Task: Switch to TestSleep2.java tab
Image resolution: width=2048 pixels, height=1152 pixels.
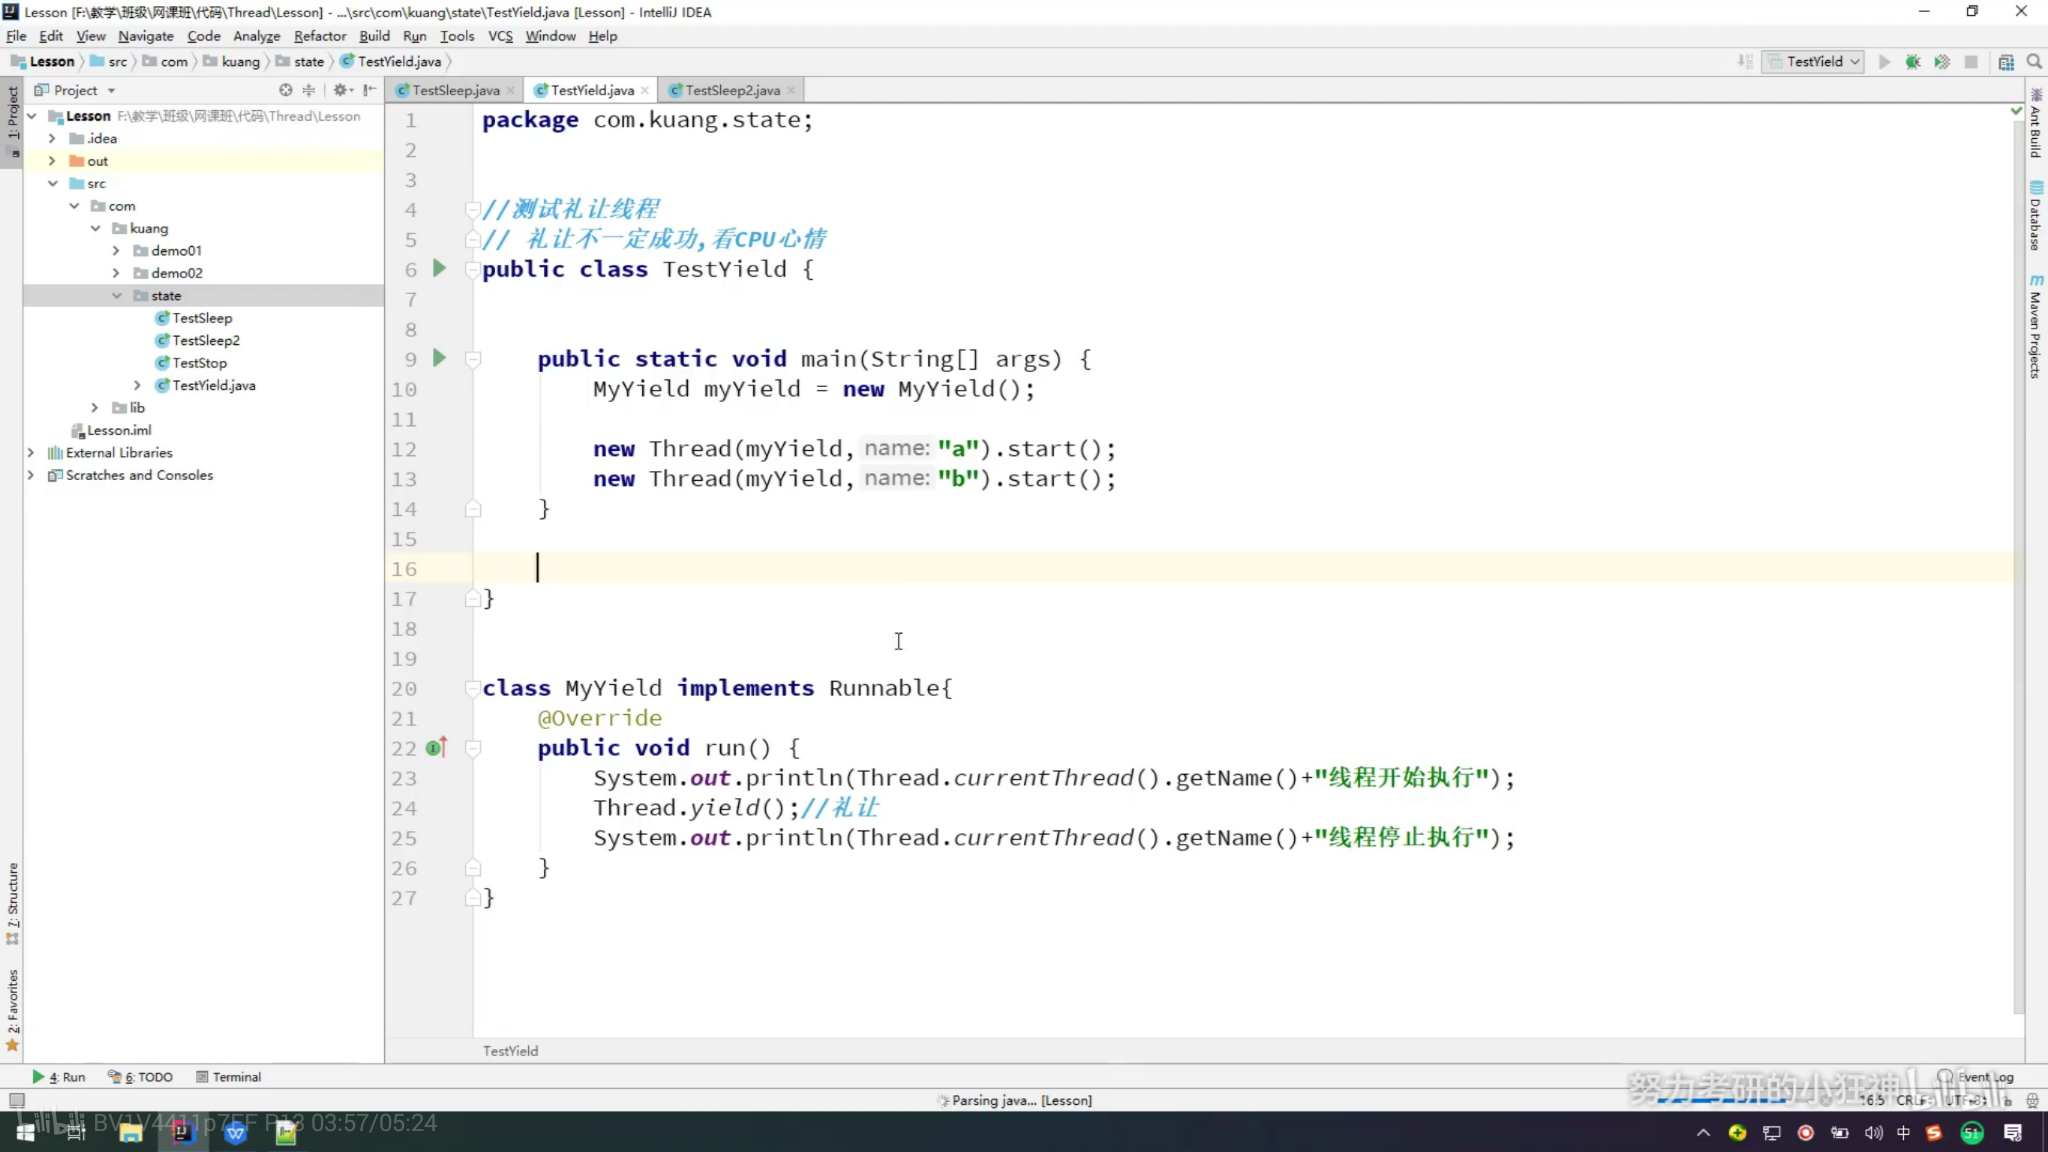Action: pos(732,90)
